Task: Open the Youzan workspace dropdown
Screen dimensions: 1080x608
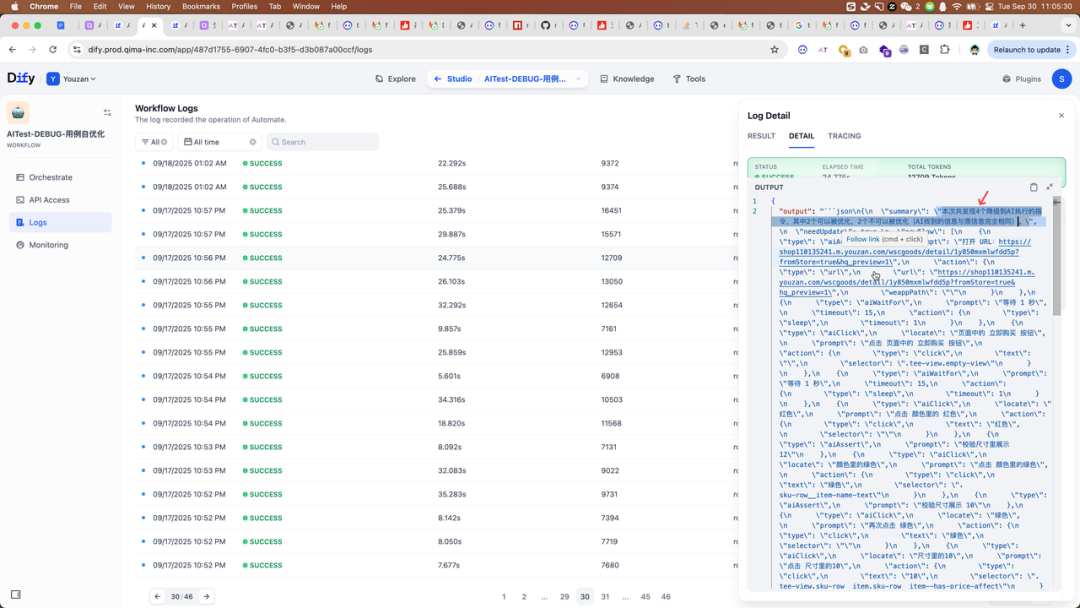Action: point(72,79)
